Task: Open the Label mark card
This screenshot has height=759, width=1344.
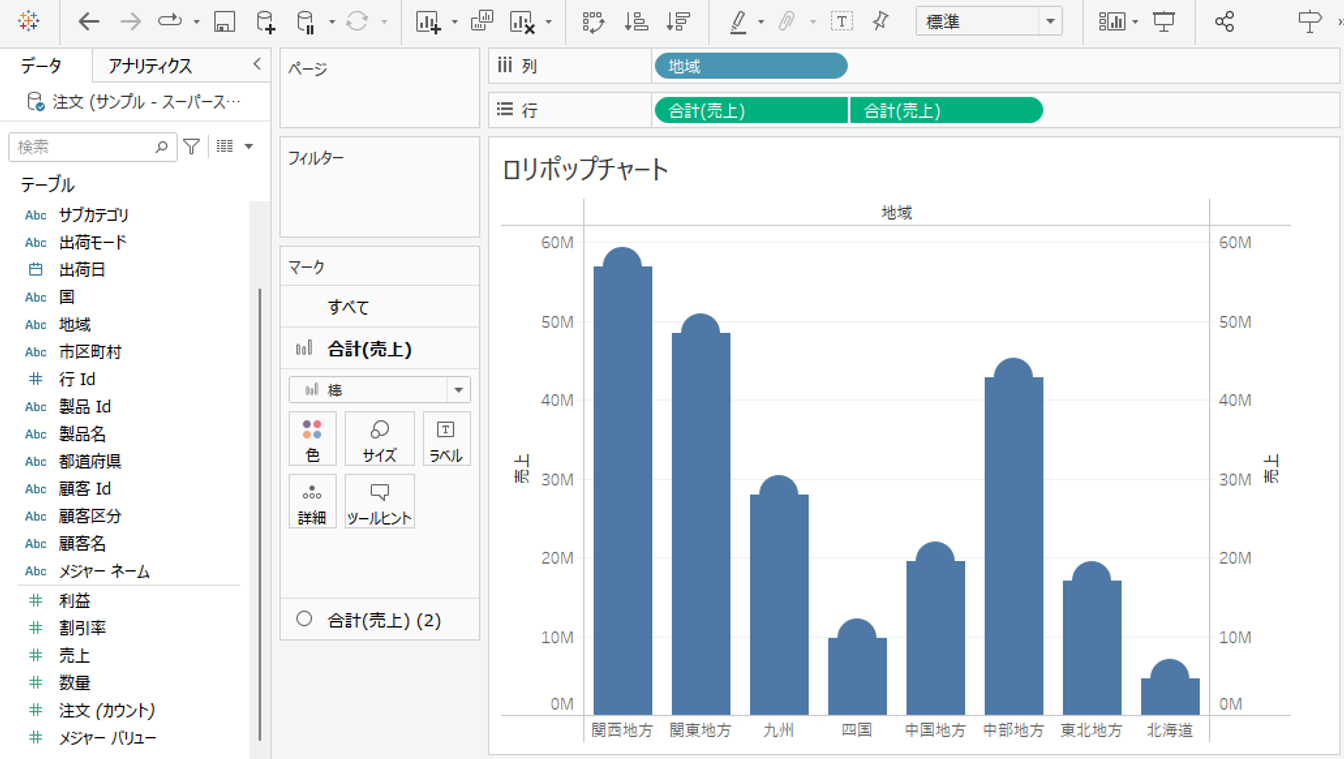Action: point(446,439)
